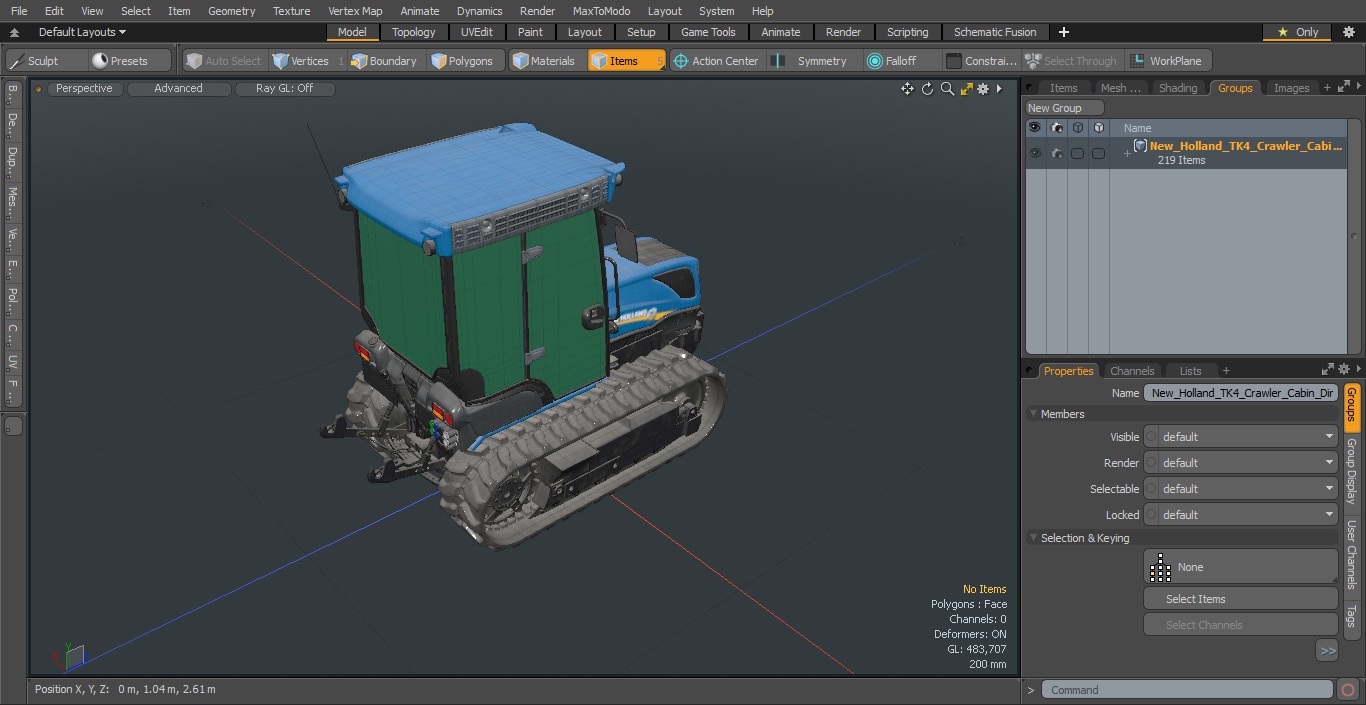Click the Ray GL: Off button

[x=284, y=89]
